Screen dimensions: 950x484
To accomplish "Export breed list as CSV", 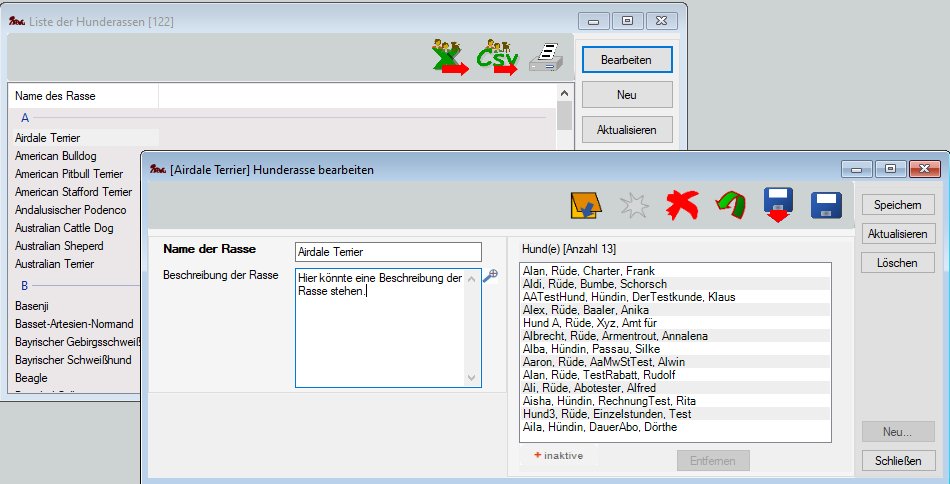I will (x=498, y=59).
